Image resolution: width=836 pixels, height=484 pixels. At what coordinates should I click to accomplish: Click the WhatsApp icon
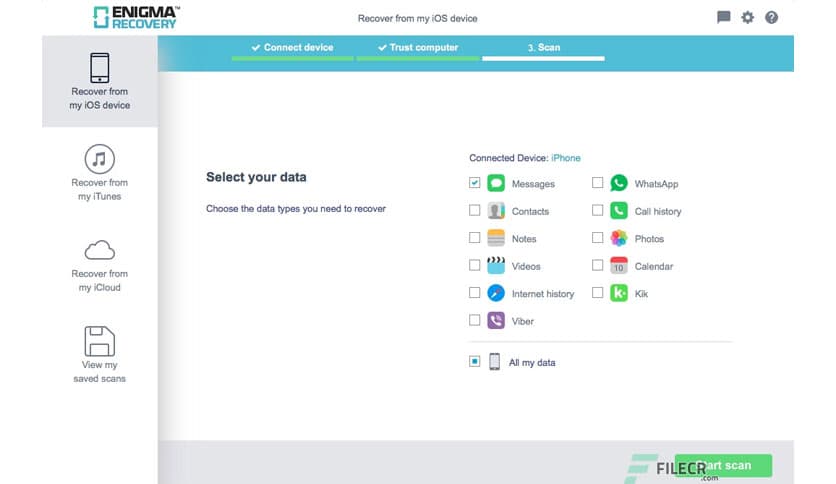pyautogui.click(x=618, y=183)
